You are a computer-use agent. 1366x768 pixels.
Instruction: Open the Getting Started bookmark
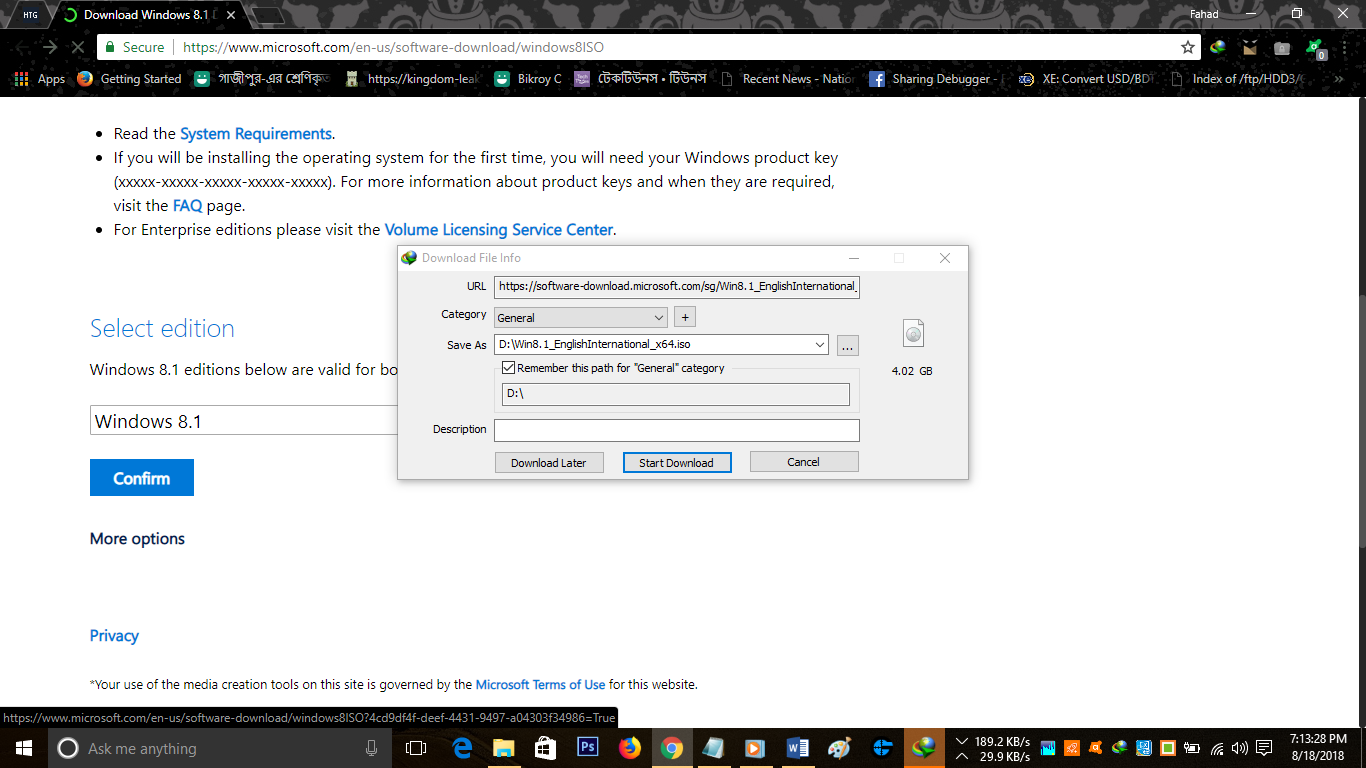(129, 79)
